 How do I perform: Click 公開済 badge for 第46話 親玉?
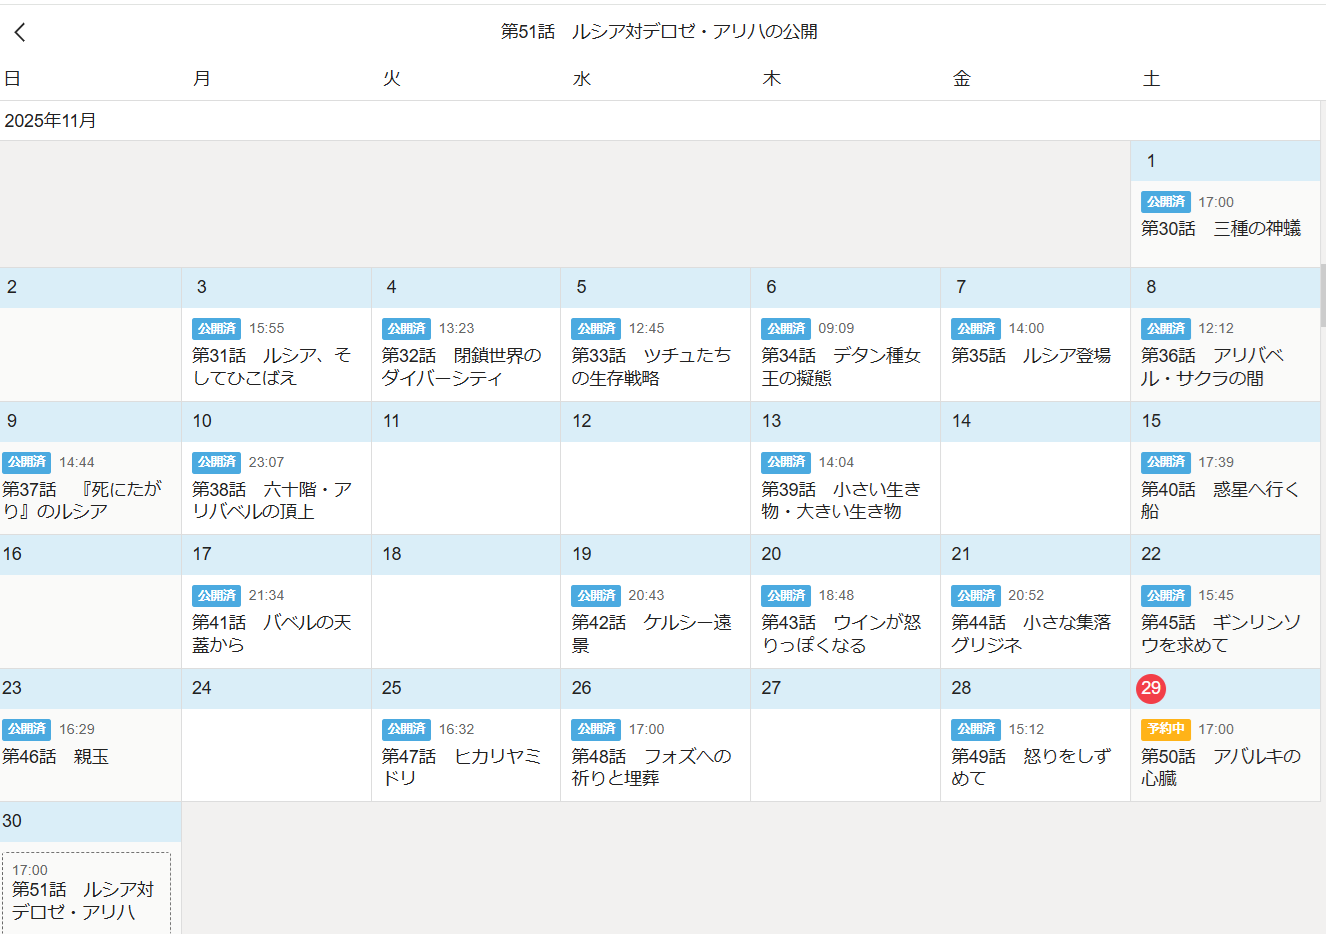[x=27, y=729]
